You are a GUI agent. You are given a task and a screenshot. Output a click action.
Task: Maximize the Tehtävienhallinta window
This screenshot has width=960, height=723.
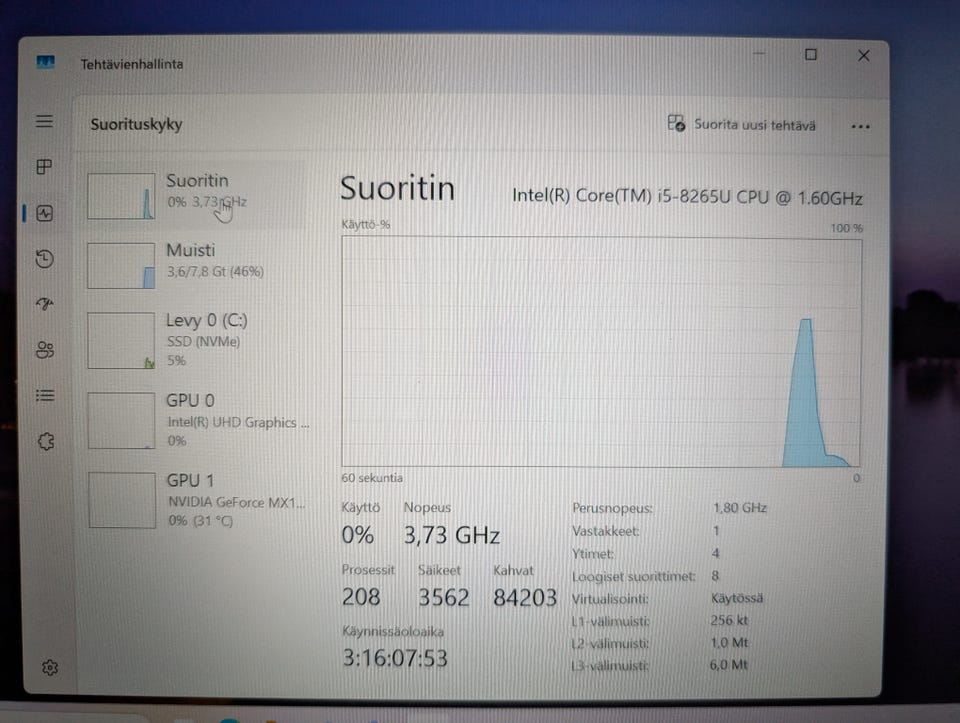811,54
